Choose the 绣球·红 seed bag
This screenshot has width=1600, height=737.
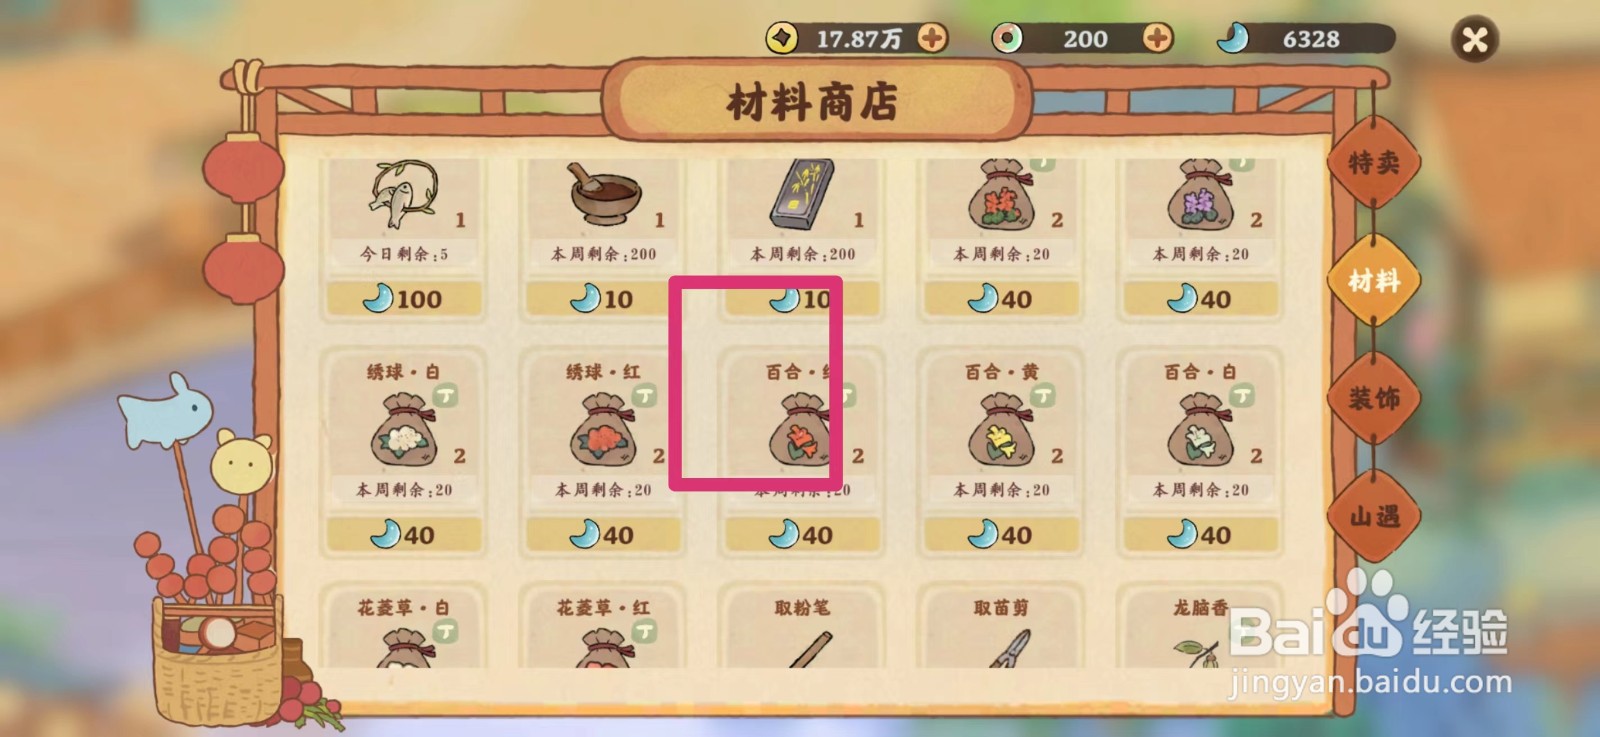(604, 430)
